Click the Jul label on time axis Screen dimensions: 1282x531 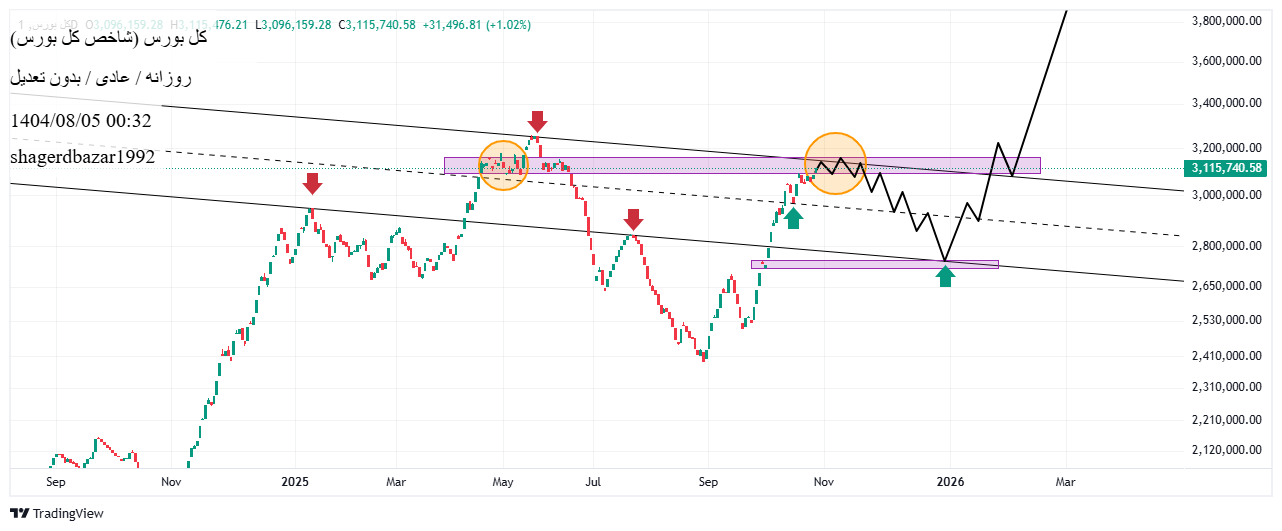[x=594, y=482]
